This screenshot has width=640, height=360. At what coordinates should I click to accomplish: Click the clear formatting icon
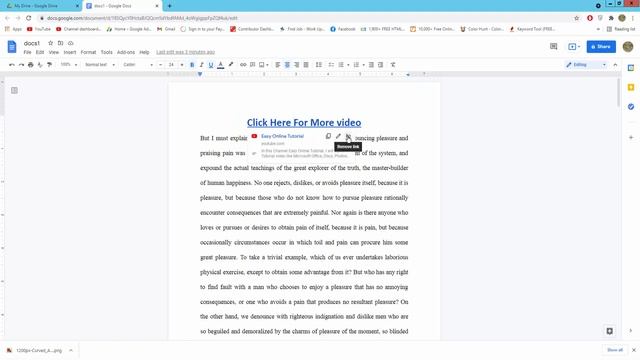(393, 64)
